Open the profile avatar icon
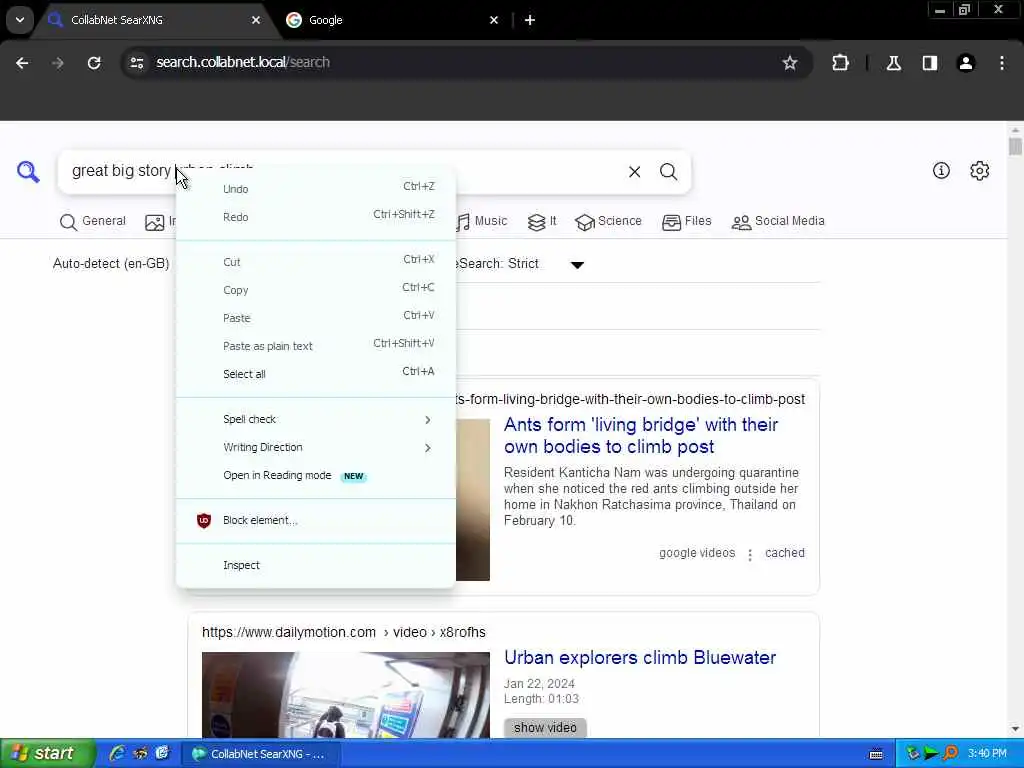 pyautogui.click(x=966, y=63)
